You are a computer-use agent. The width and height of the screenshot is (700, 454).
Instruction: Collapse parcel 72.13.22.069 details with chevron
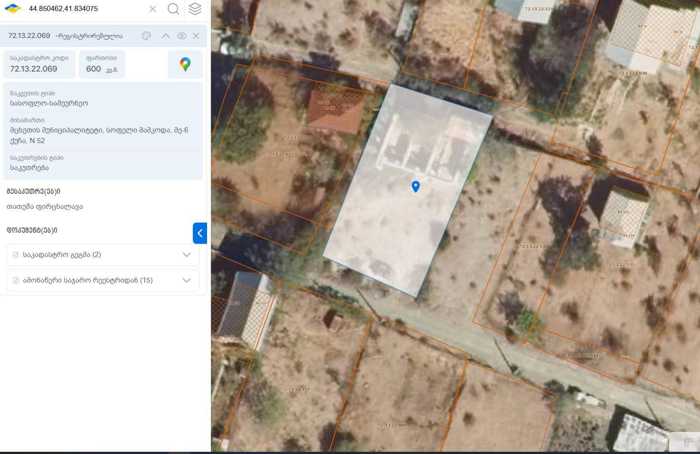(166, 36)
